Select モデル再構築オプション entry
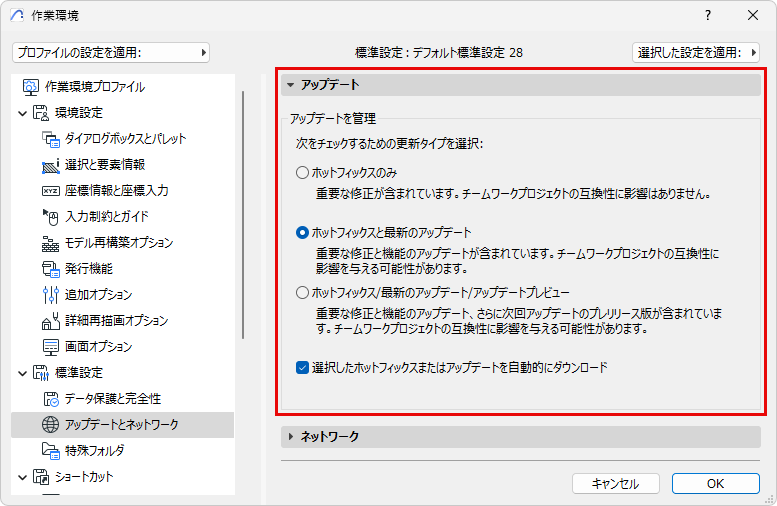 point(119,243)
